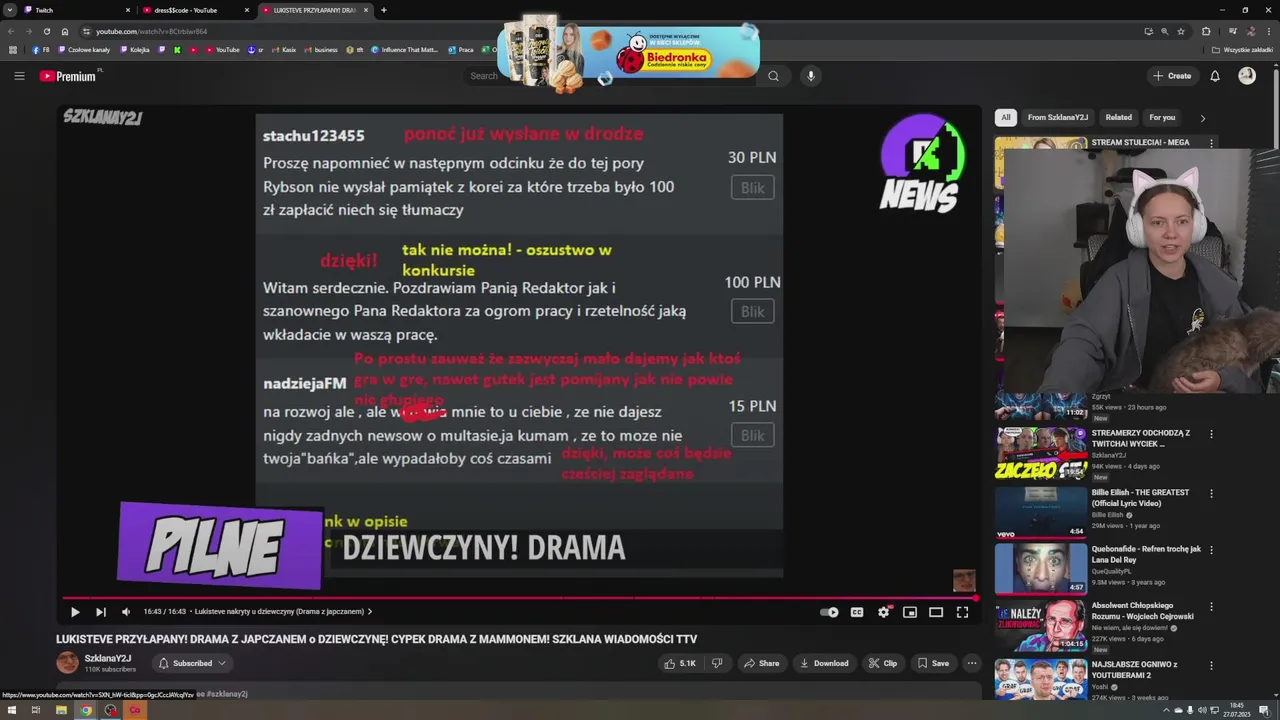
Task: Open Billie Eilish THE GREATEST video title
Action: [x=1140, y=498]
